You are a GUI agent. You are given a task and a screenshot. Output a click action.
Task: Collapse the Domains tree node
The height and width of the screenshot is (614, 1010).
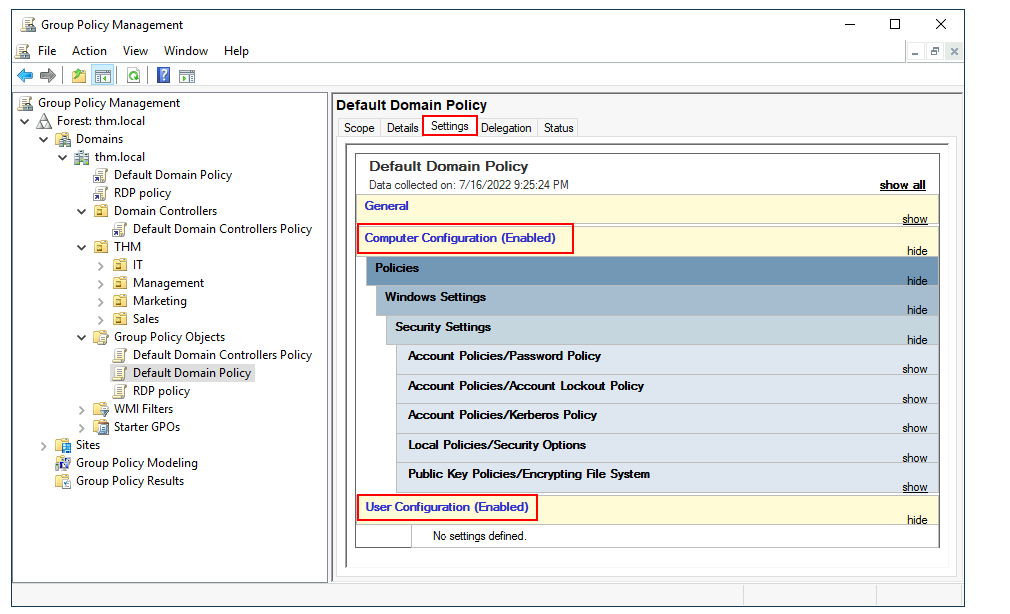click(x=43, y=139)
